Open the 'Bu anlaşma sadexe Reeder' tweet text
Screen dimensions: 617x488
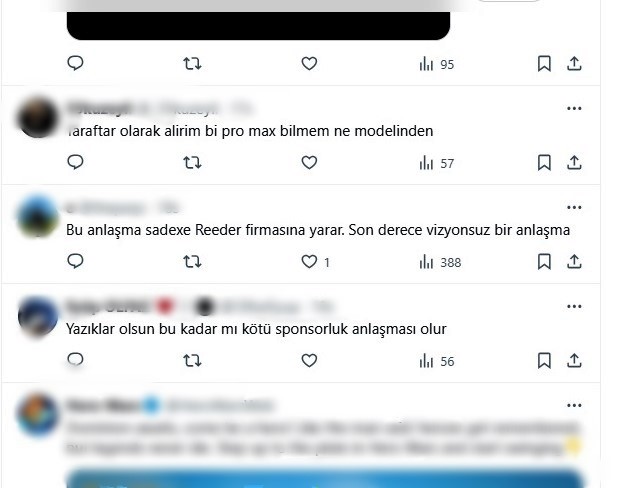(x=318, y=230)
